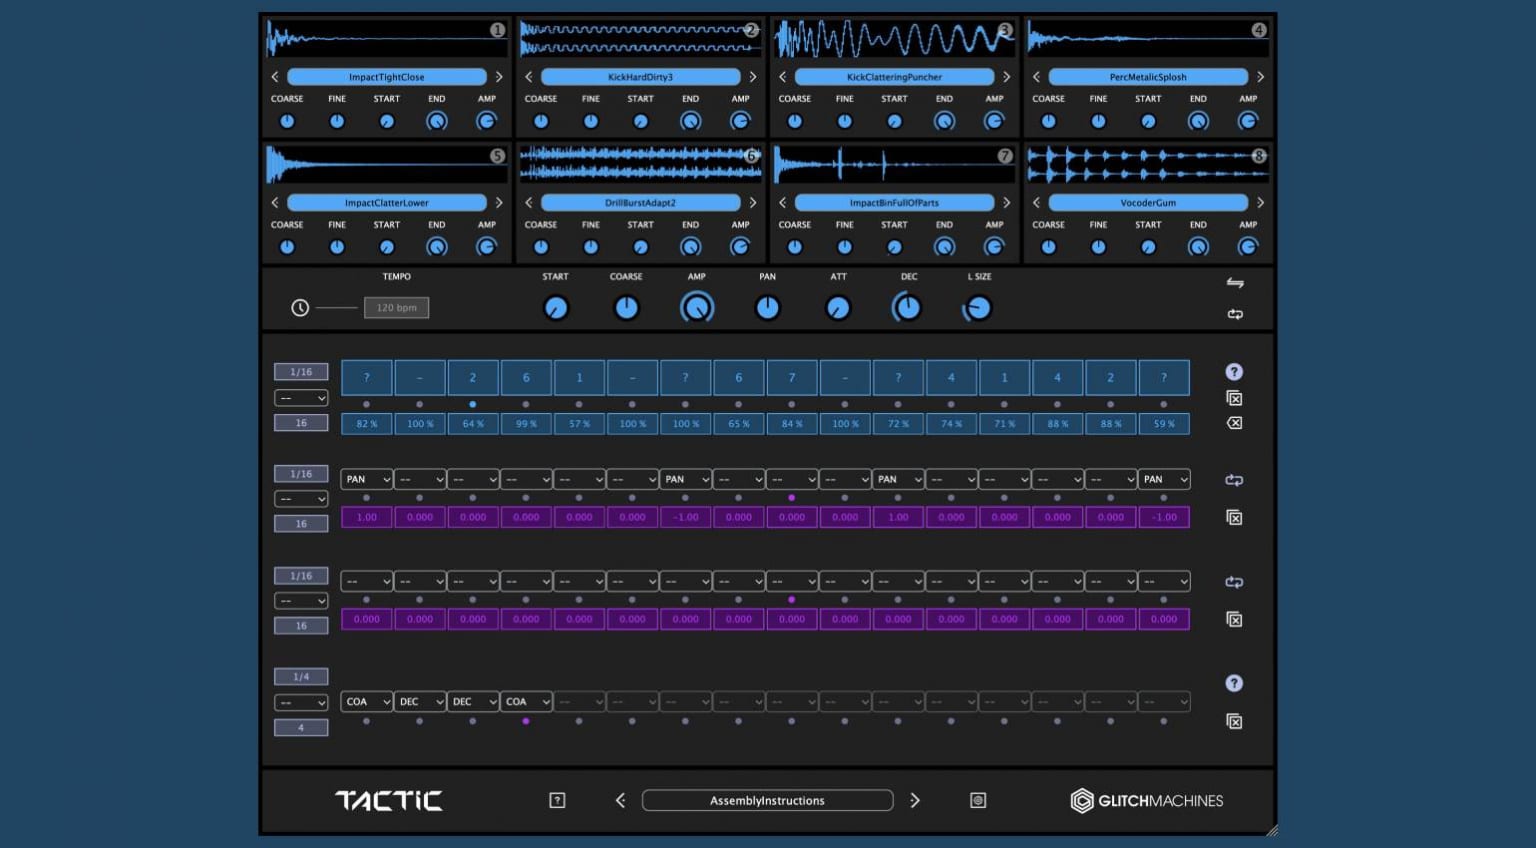
Task: Toggle loop icon beside the PAN dropdown row
Action: tap(1234, 480)
